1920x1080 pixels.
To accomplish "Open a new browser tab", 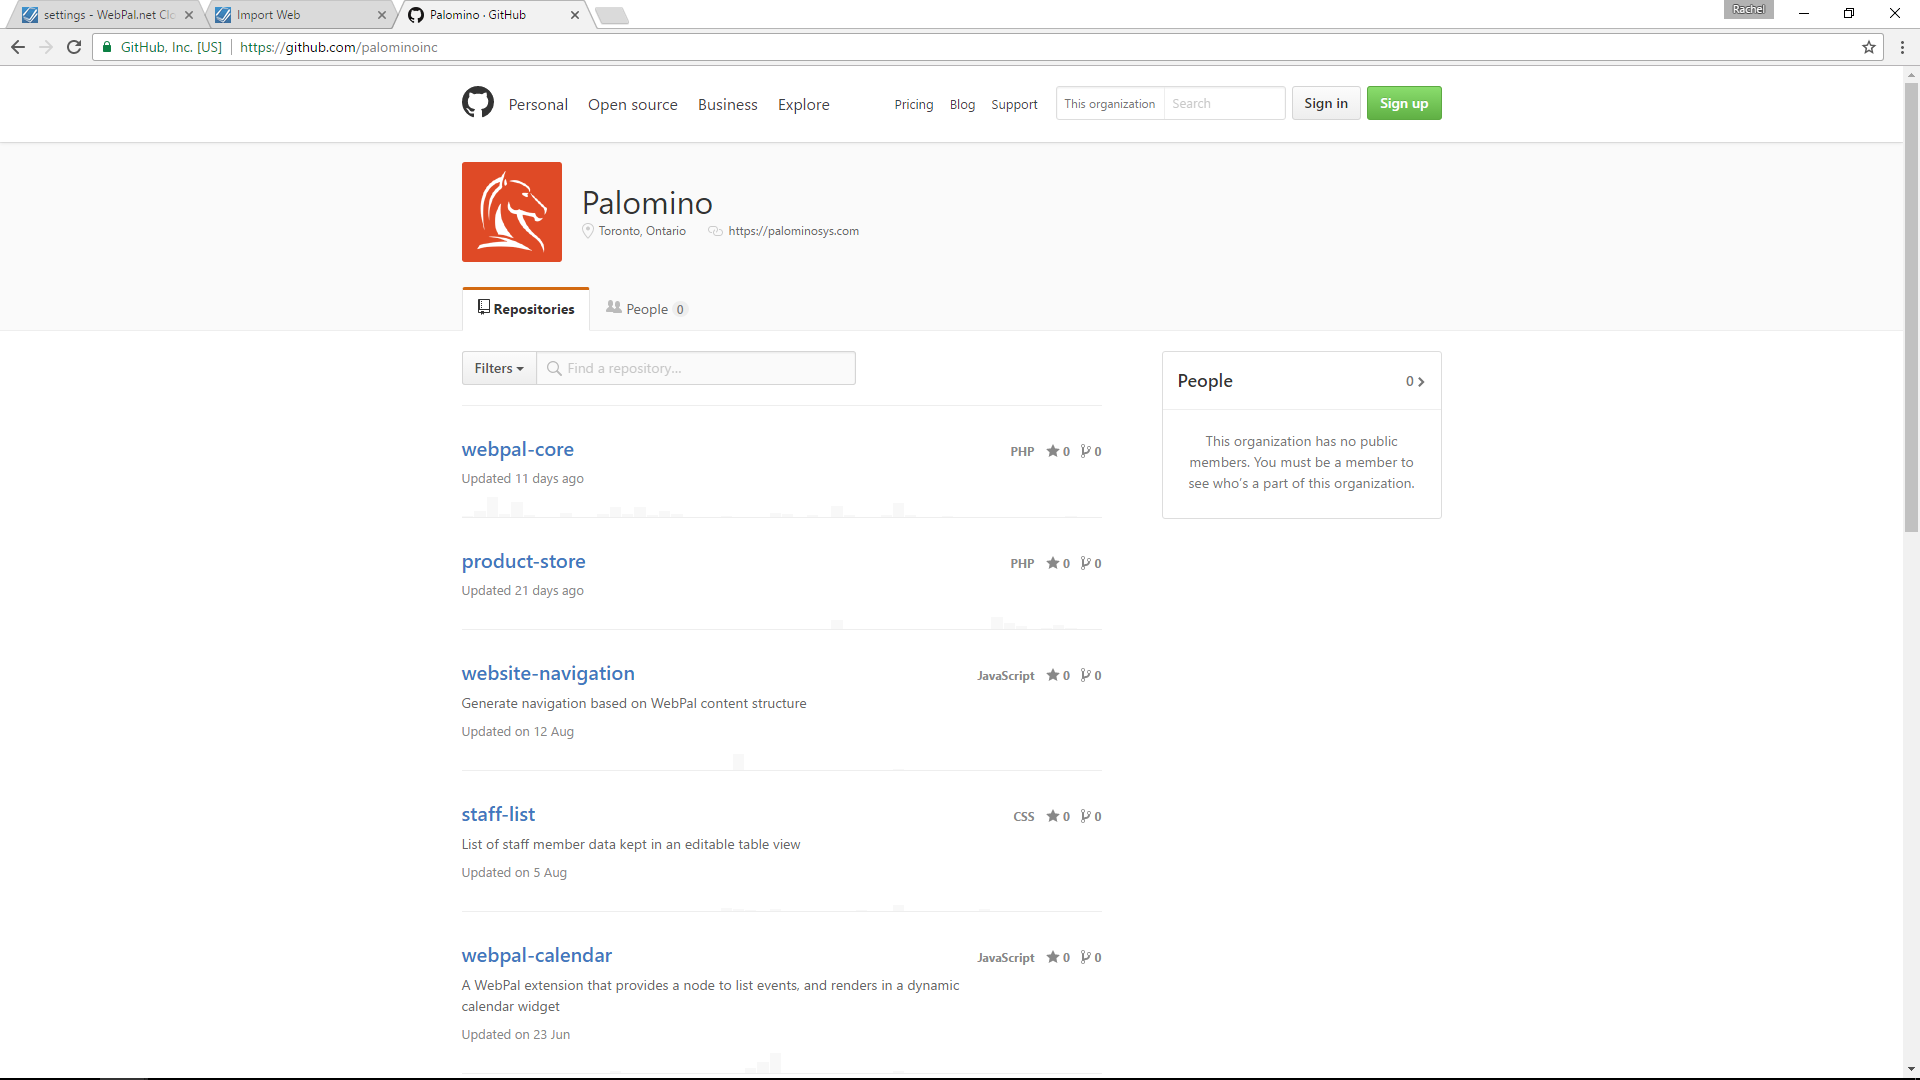I will pyautogui.click(x=612, y=15).
